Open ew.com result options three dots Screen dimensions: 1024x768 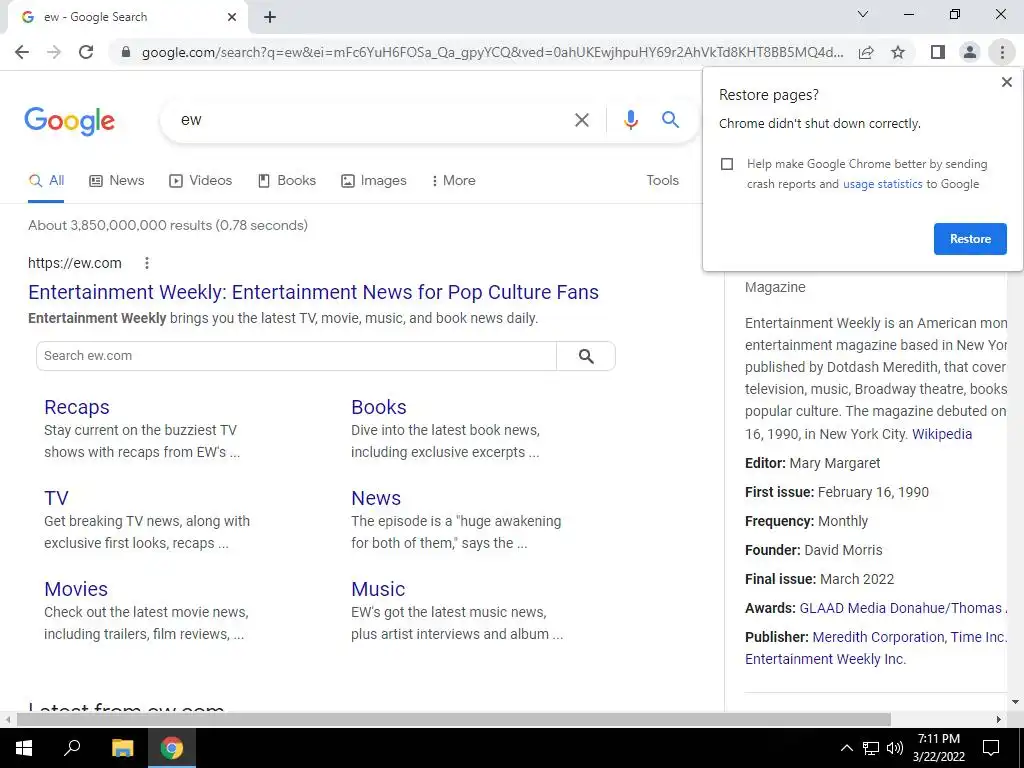147,263
